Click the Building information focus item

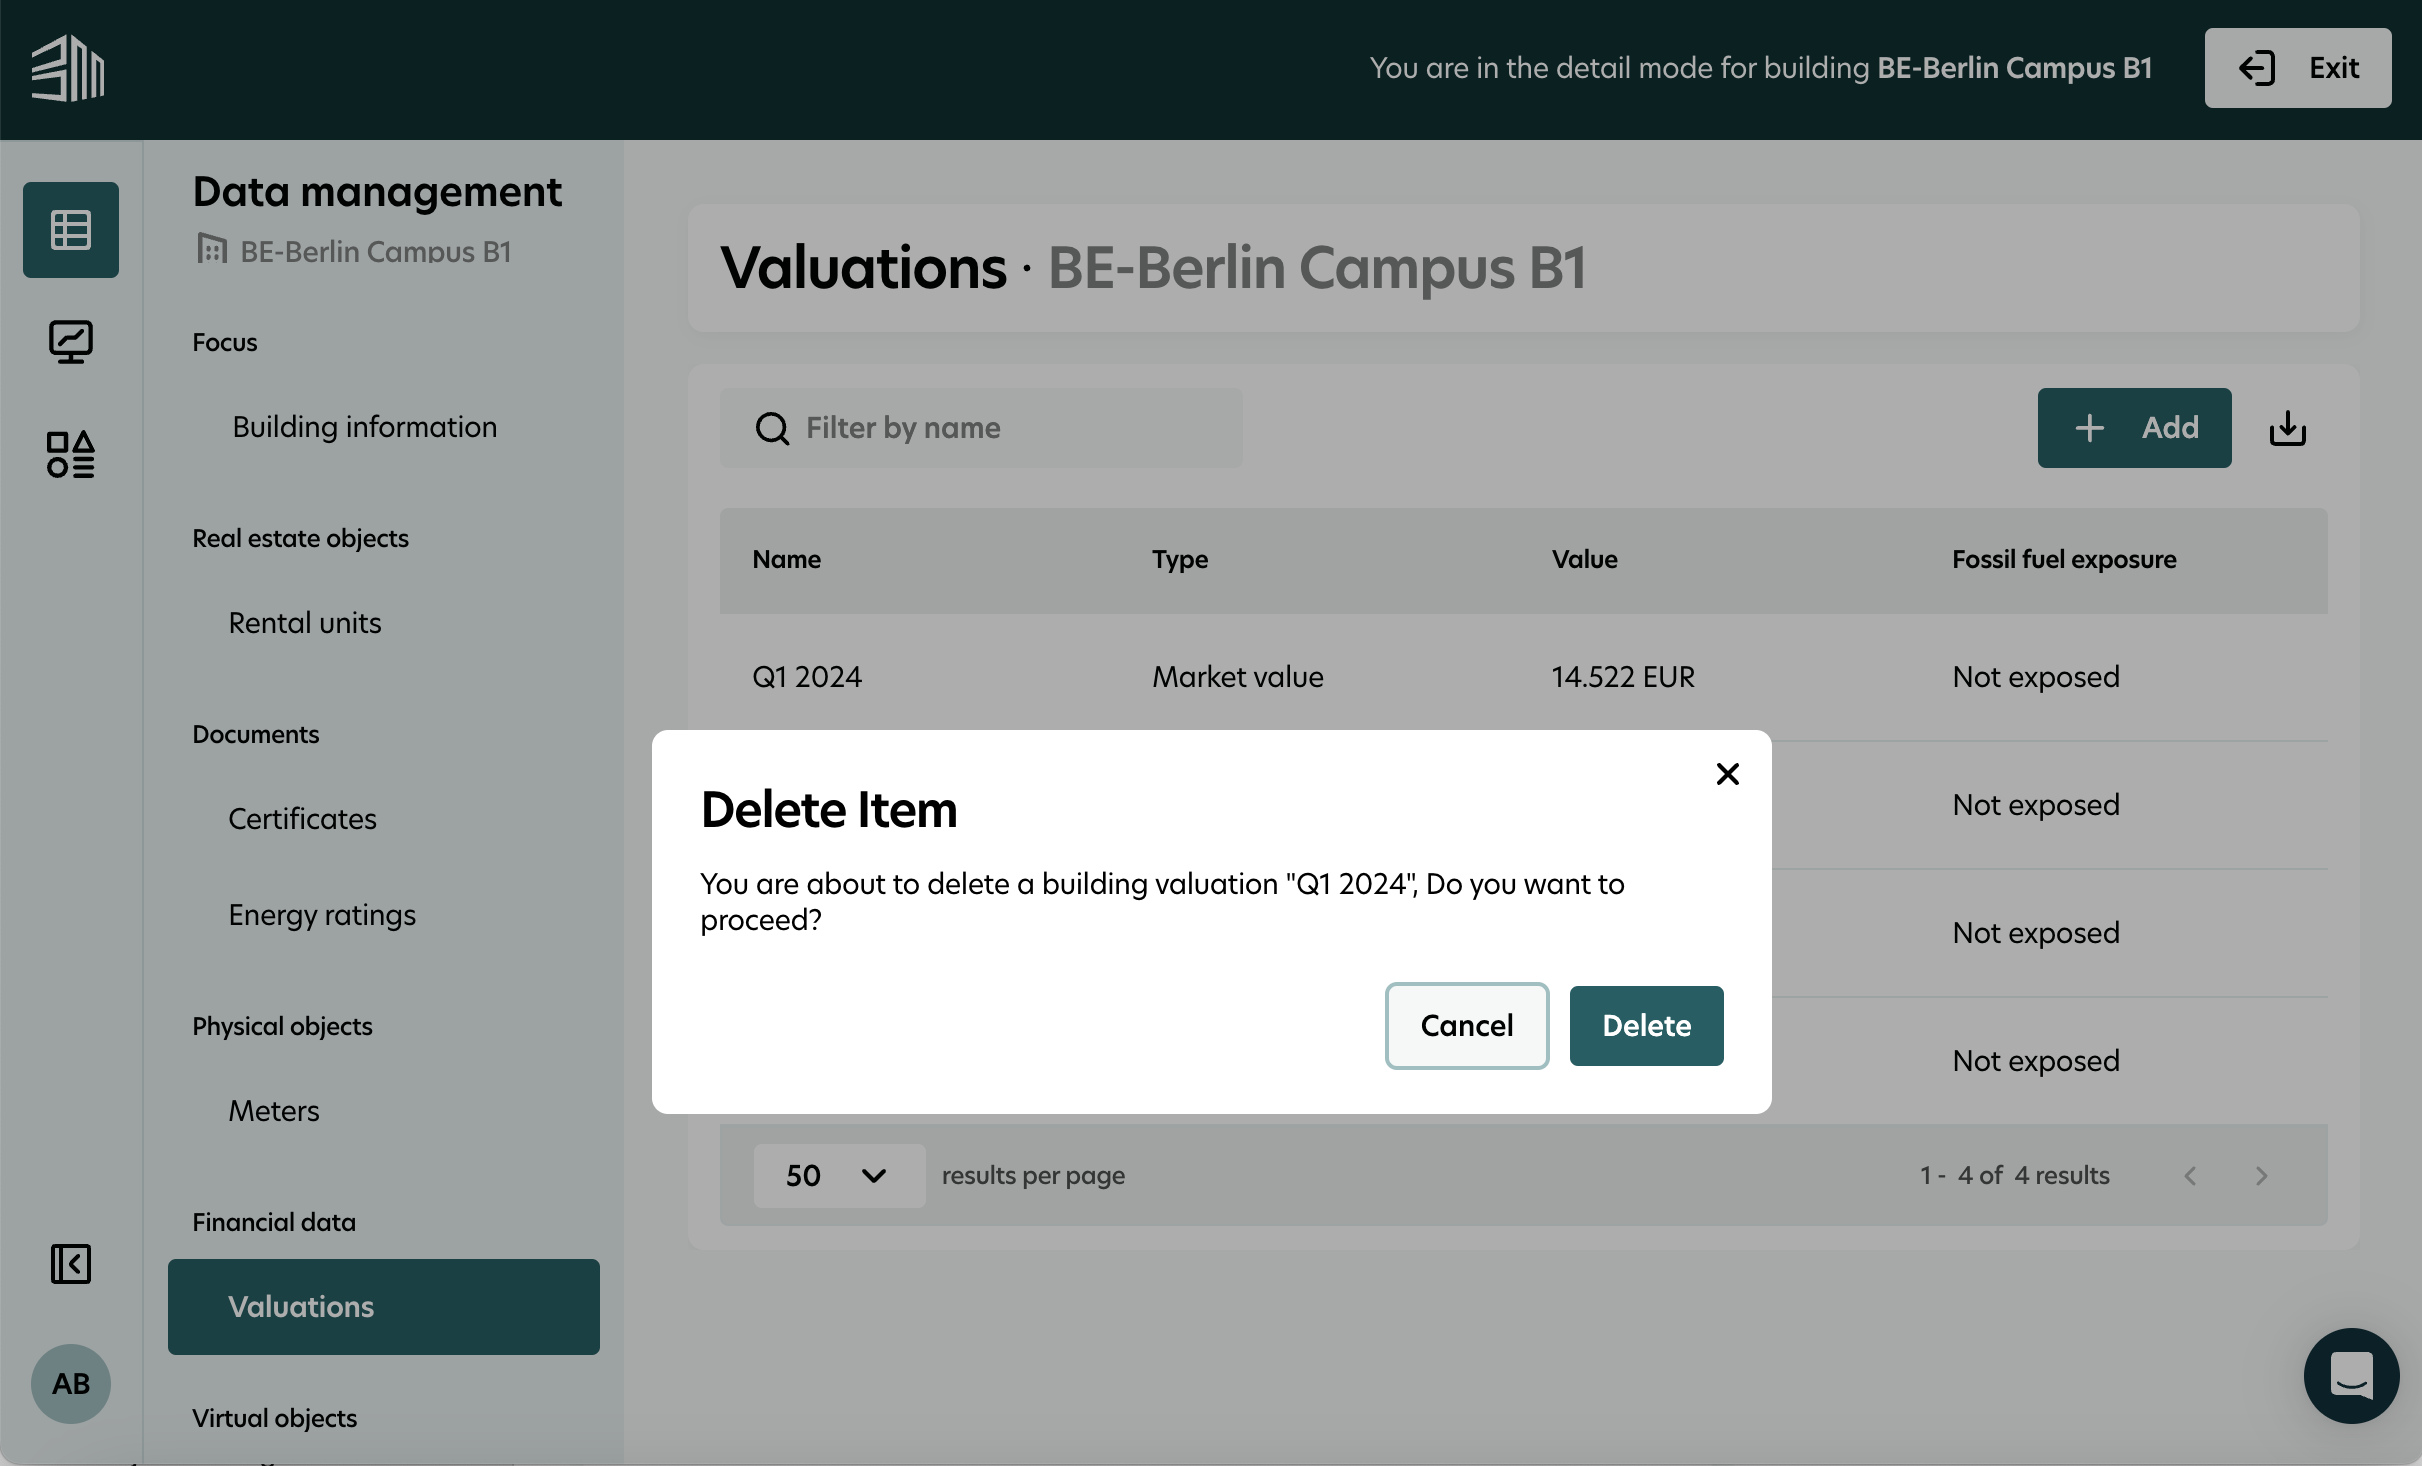click(x=365, y=426)
